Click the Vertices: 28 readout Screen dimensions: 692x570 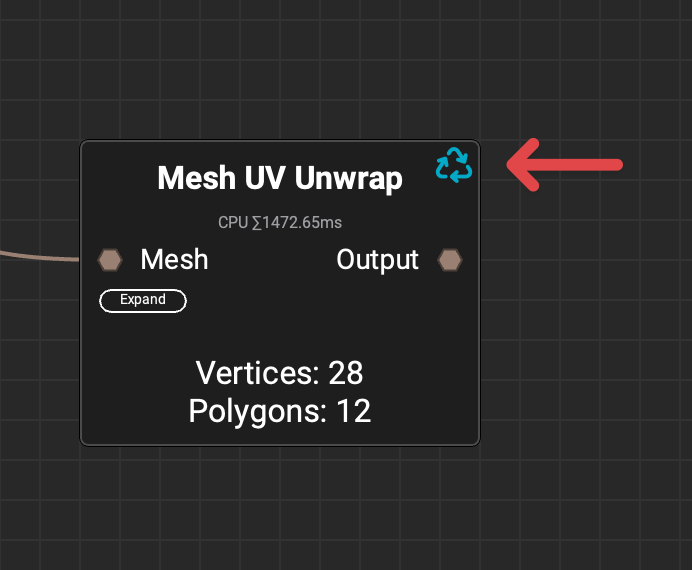click(279, 373)
